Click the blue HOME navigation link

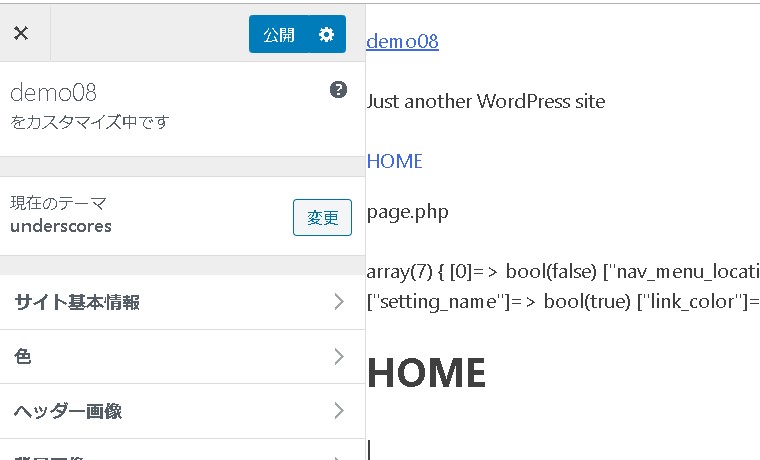[x=394, y=161]
